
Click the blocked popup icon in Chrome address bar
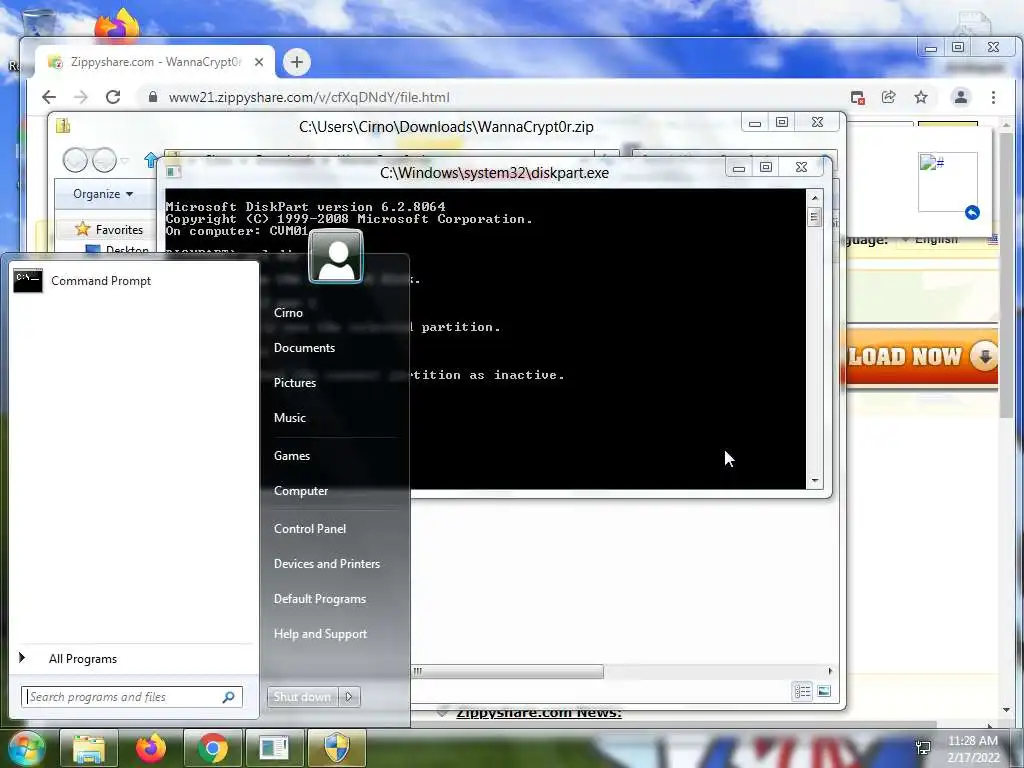pos(857,97)
